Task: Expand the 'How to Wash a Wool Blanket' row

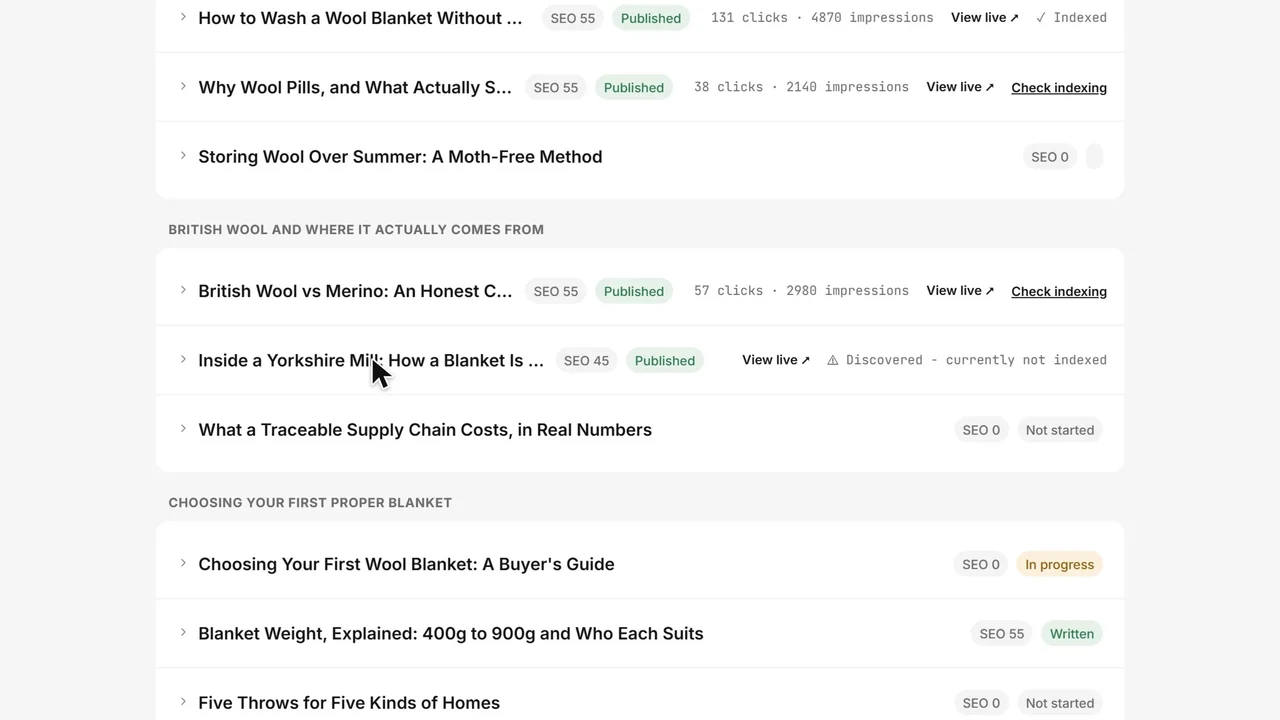Action: pos(183,17)
